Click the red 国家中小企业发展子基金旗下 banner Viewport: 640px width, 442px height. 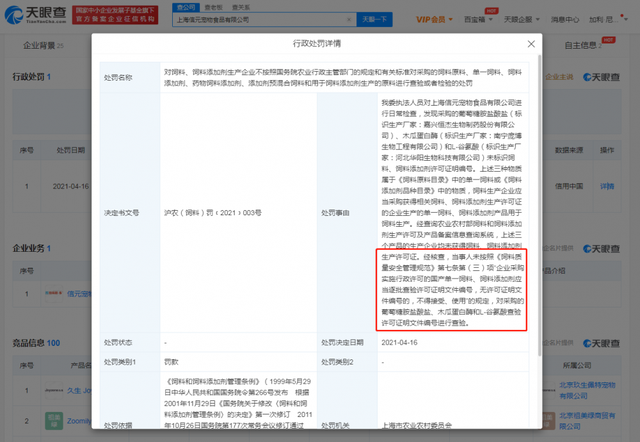115,15
